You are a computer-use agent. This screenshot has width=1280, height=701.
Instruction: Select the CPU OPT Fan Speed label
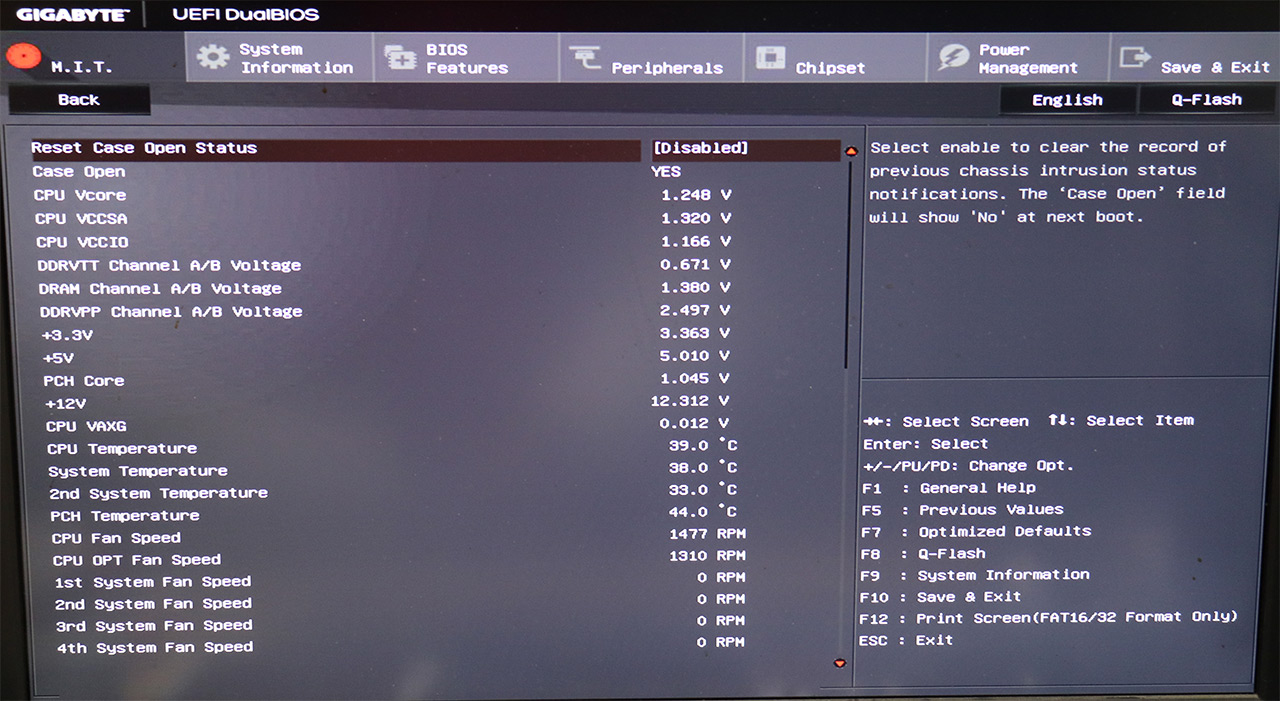(137, 560)
